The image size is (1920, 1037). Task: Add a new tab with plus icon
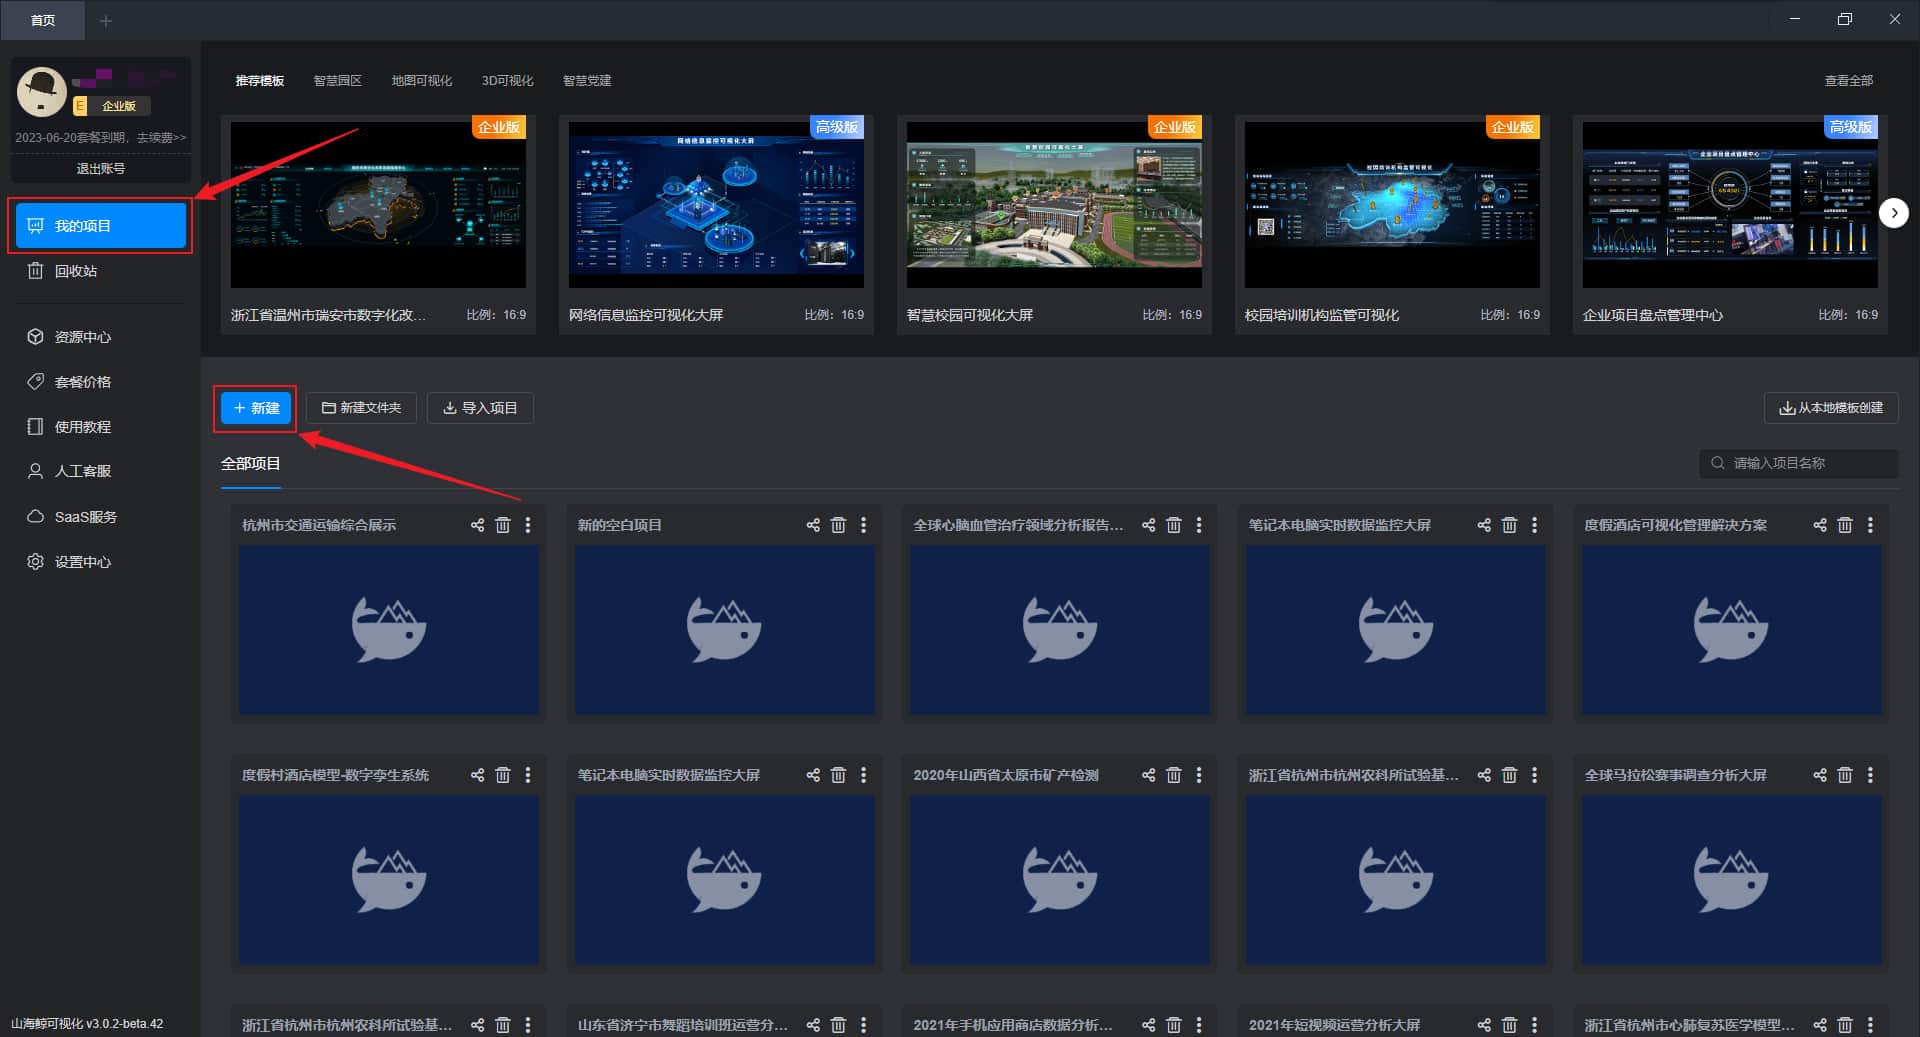tap(106, 21)
